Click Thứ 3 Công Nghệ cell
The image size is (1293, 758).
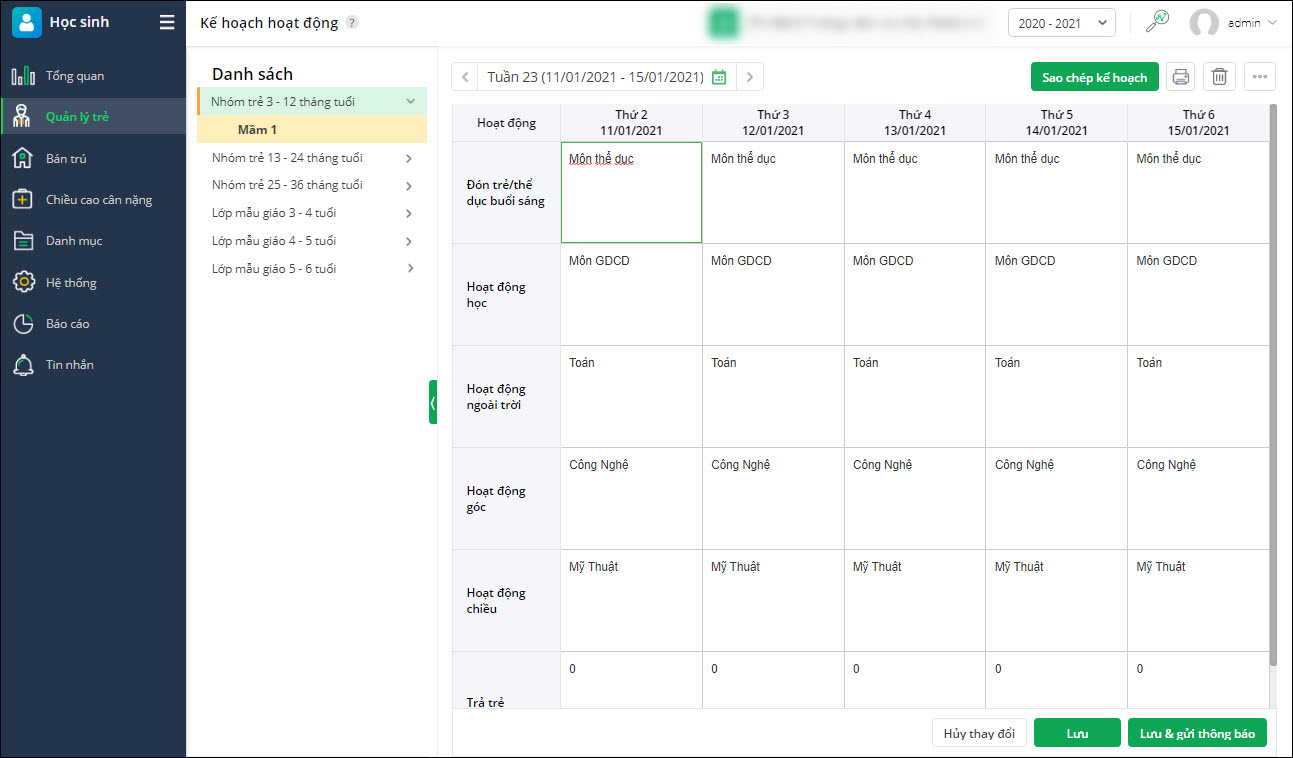(x=773, y=499)
